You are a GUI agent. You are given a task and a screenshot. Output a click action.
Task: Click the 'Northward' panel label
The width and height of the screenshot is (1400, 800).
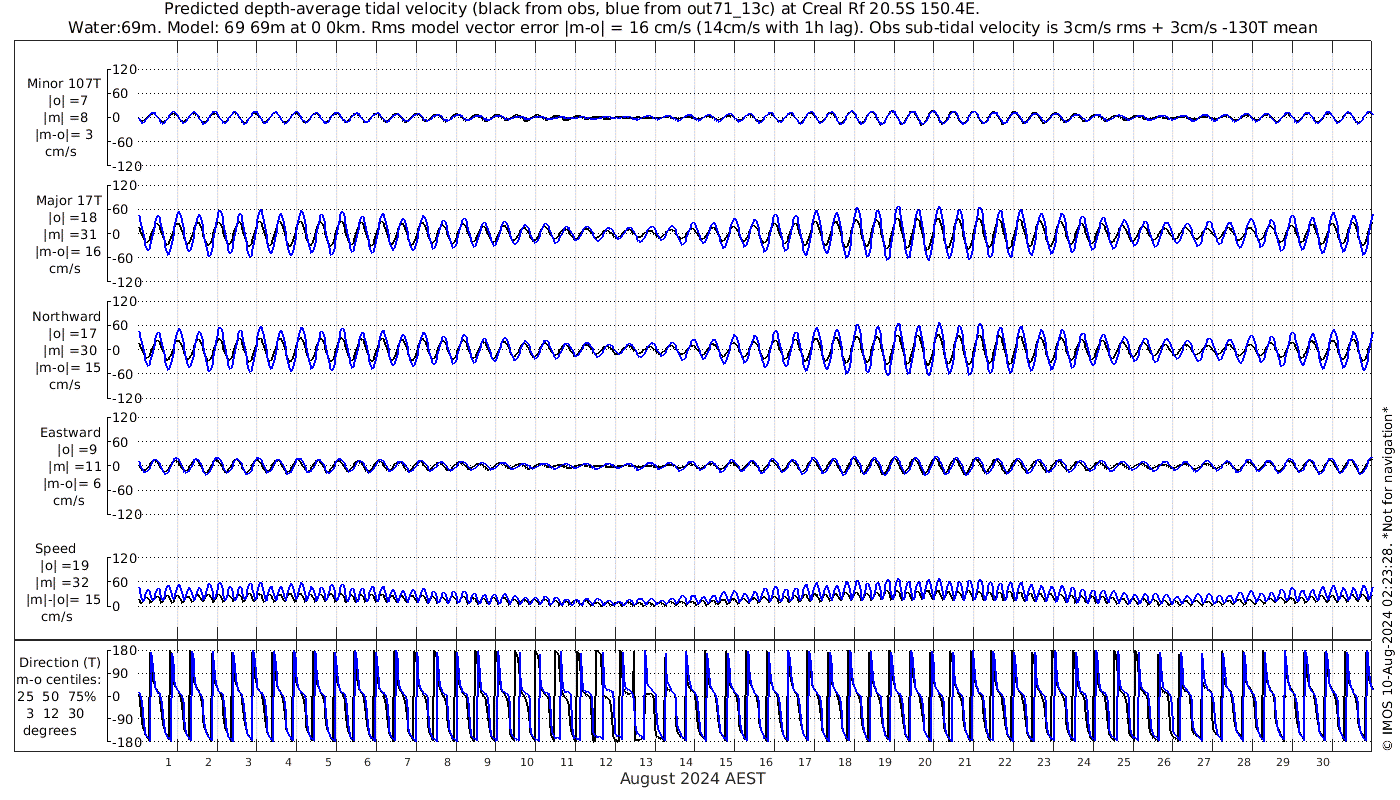(67, 316)
